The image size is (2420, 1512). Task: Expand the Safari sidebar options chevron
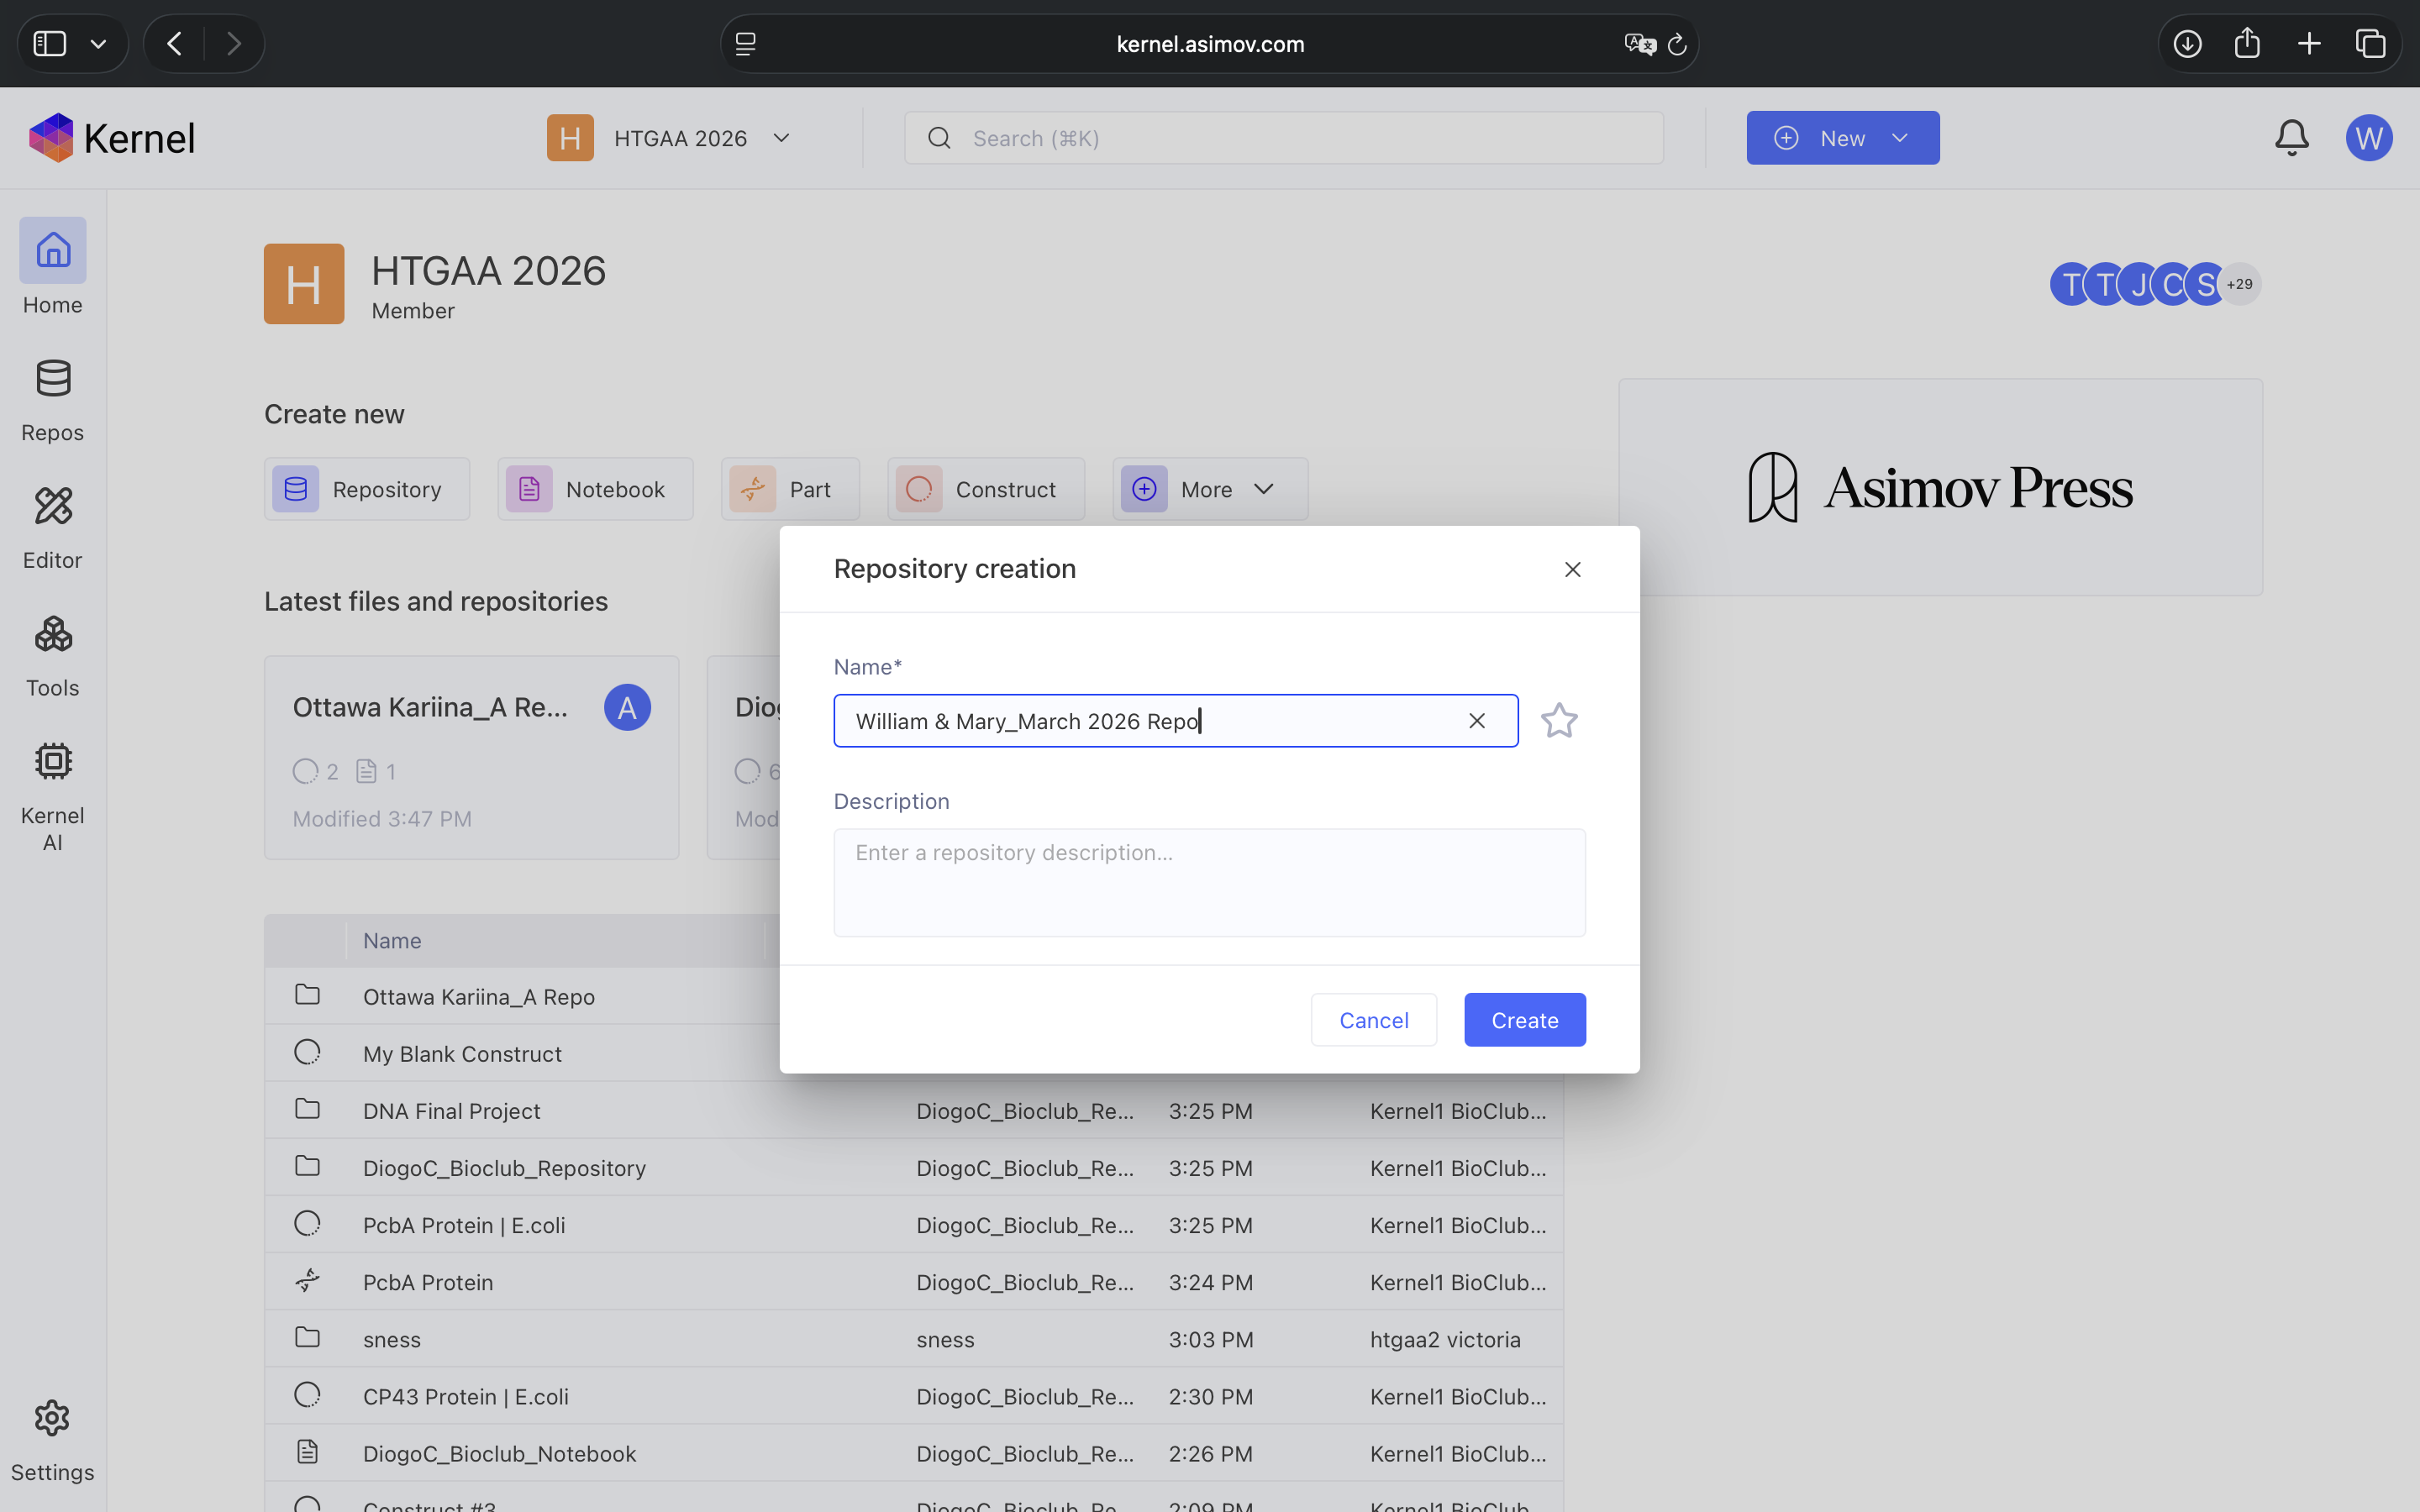point(99,44)
